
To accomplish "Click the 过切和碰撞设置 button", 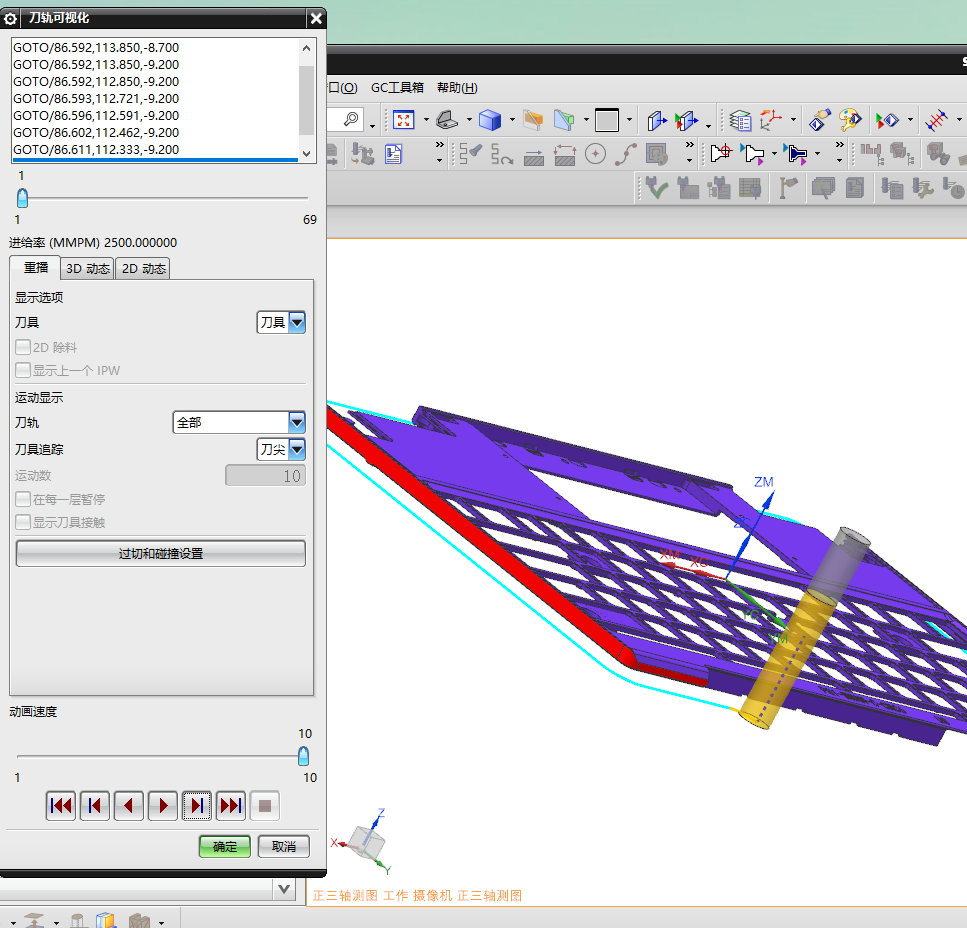I will pyautogui.click(x=160, y=553).
